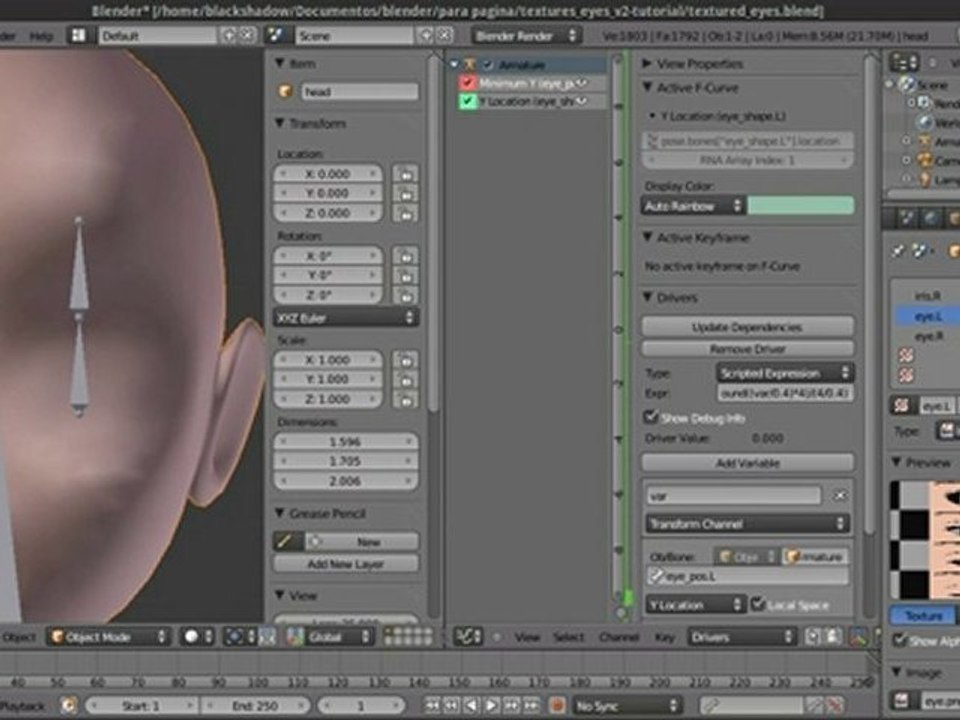Open the outliner editor type icon
This screenshot has height=720, width=960.
[904, 62]
